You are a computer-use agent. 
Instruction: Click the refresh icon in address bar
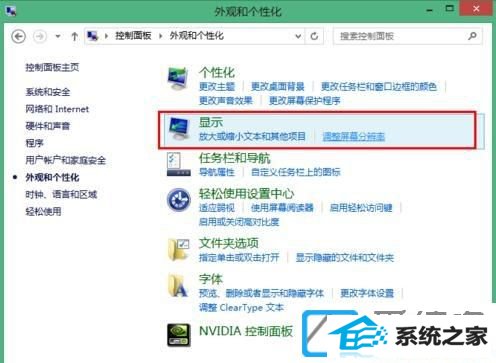click(314, 36)
